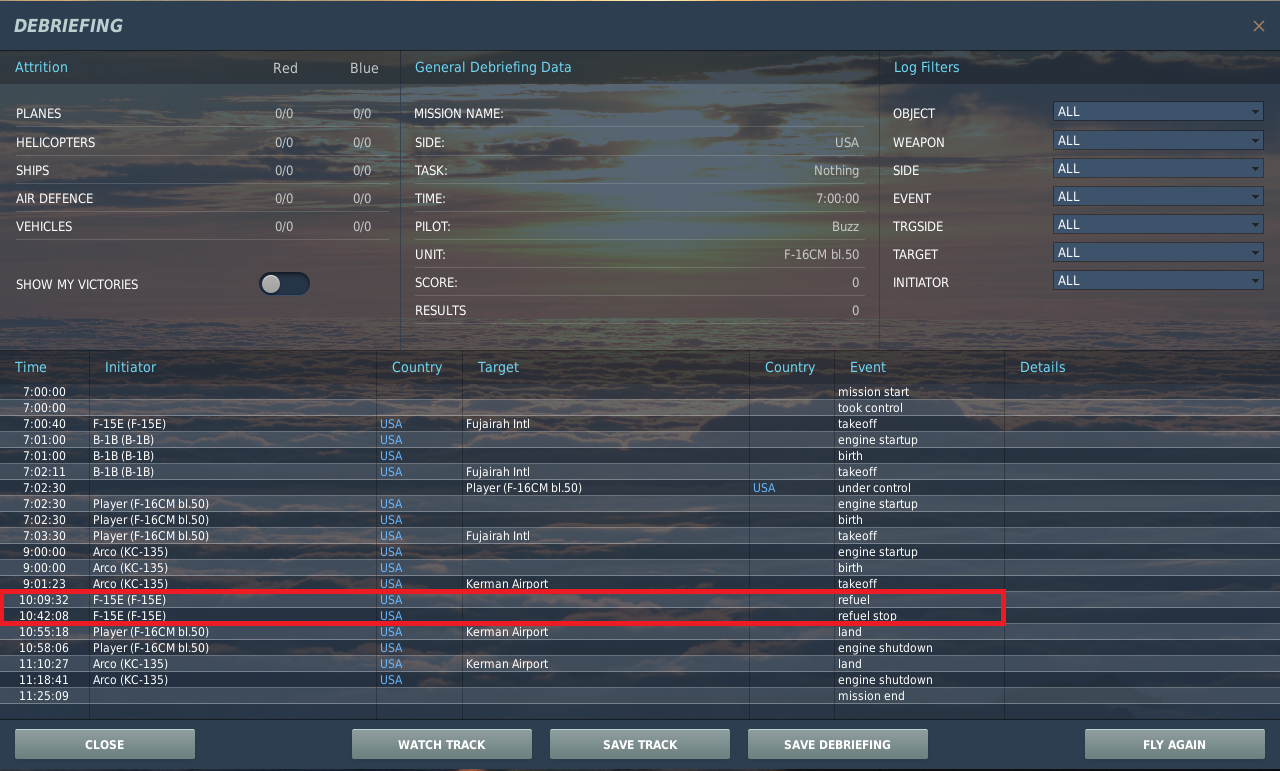Screen dimensions: 1280x771
Task: Click the TIME value 7:00:00 in debriefing data
Action: pyautogui.click(x=838, y=199)
